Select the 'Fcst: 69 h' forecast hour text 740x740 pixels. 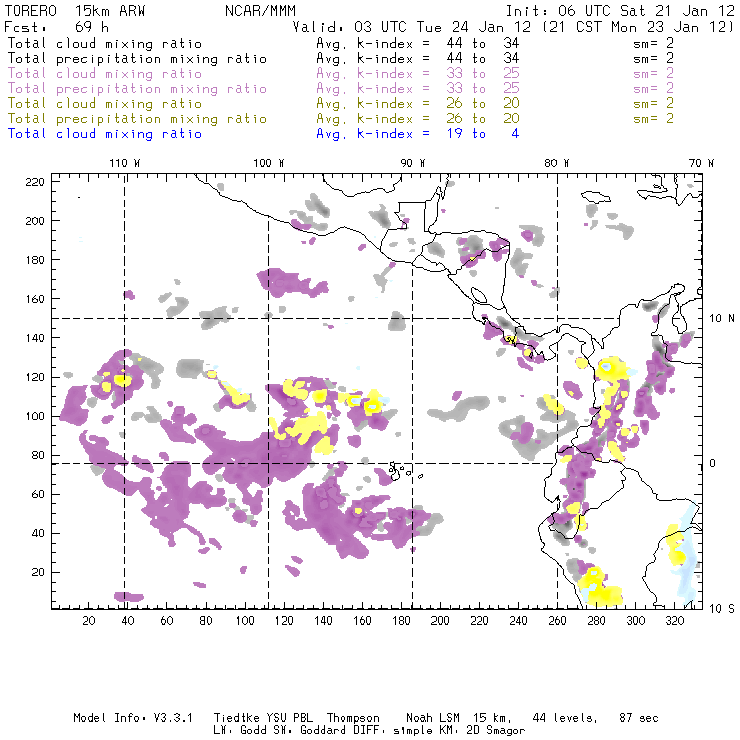click(56, 27)
